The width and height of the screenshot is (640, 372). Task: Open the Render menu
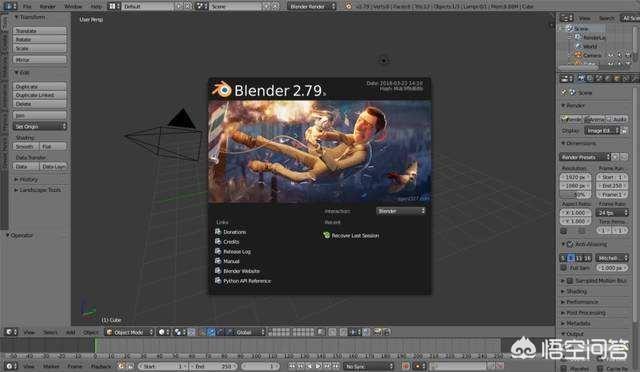click(x=47, y=7)
